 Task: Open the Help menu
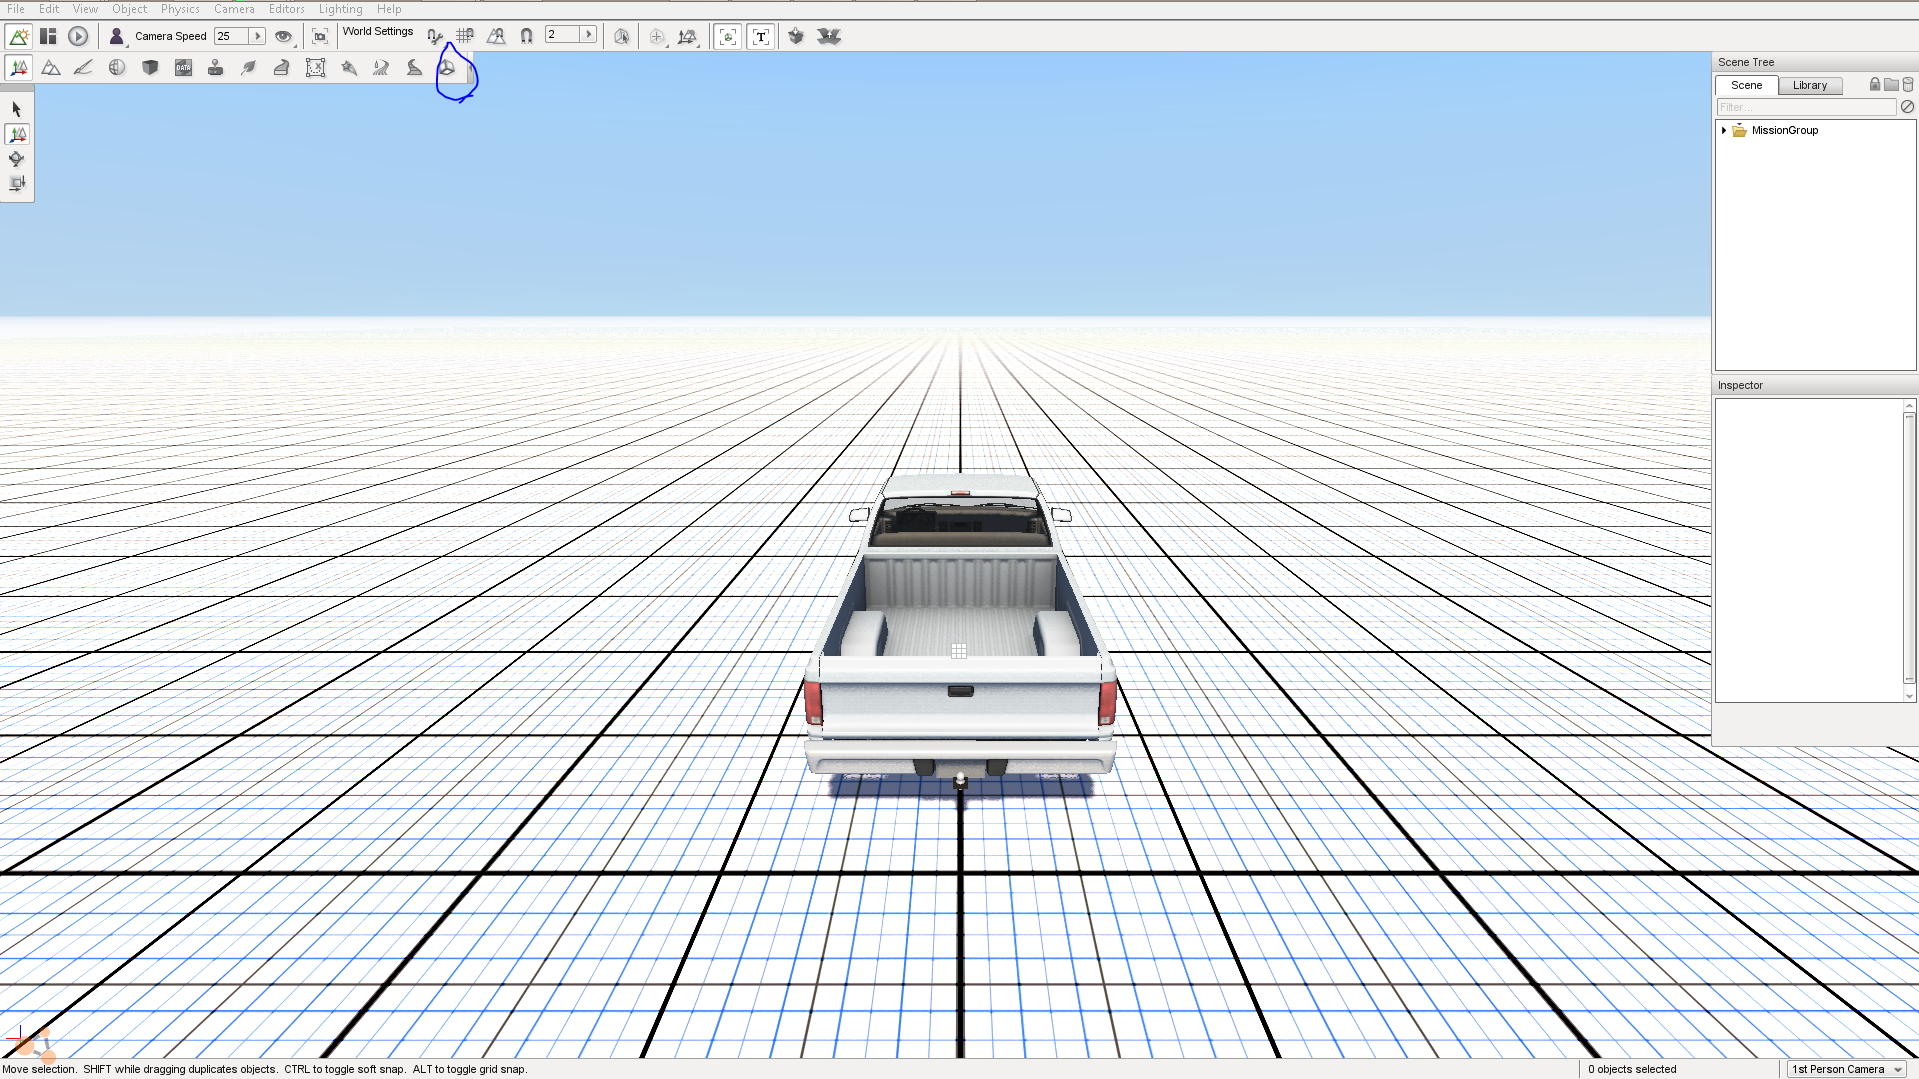coord(389,9)
